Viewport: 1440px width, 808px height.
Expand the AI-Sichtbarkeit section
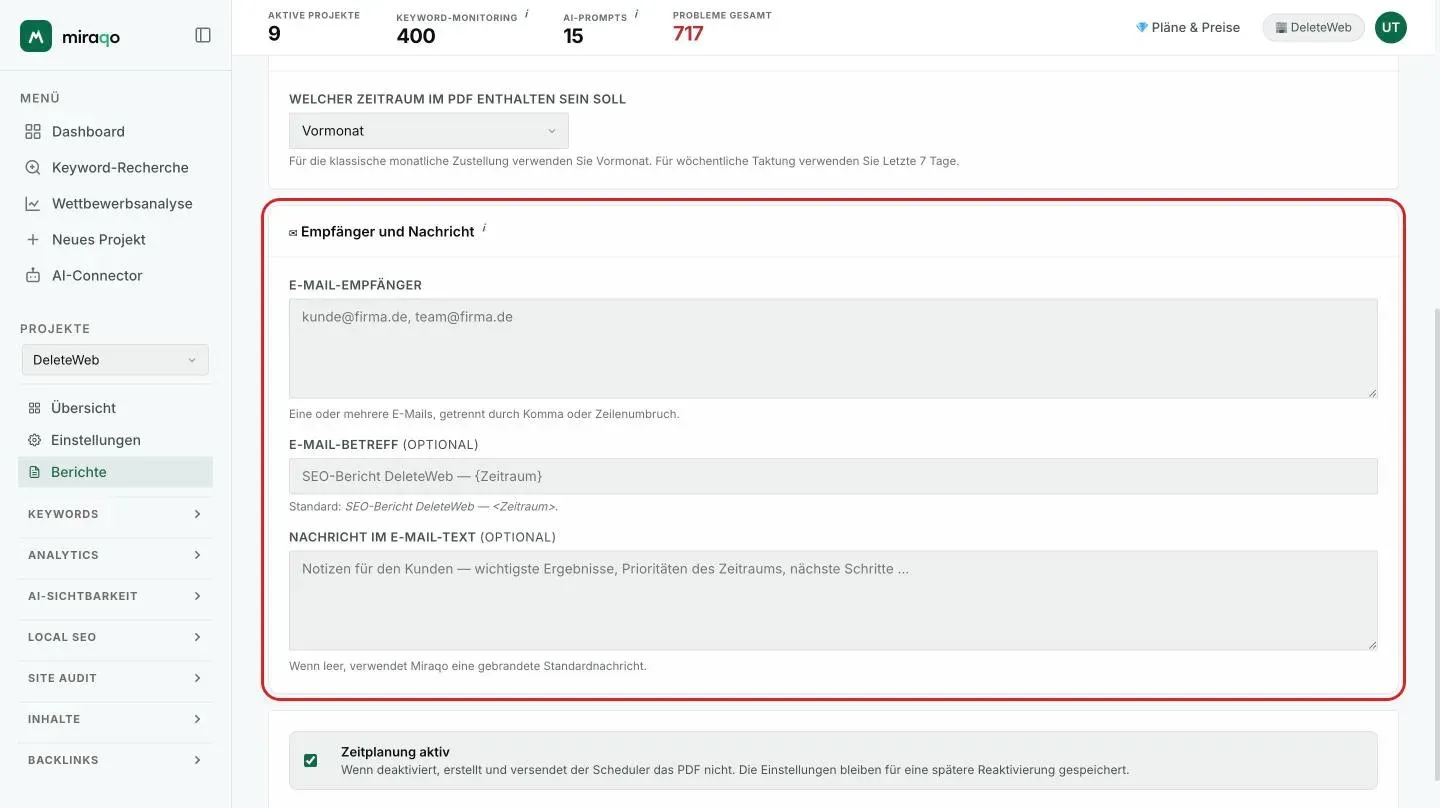(115, 596)
